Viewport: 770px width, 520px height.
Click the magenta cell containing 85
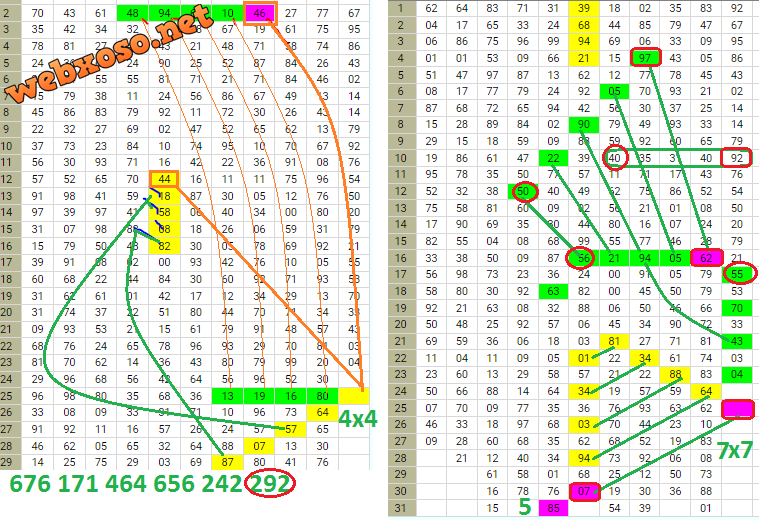[x=552, y=508]
